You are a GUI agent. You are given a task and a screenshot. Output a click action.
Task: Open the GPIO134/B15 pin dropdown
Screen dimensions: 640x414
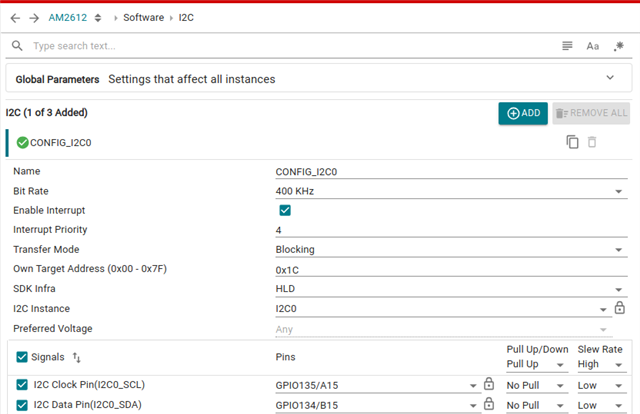point(377,405)
